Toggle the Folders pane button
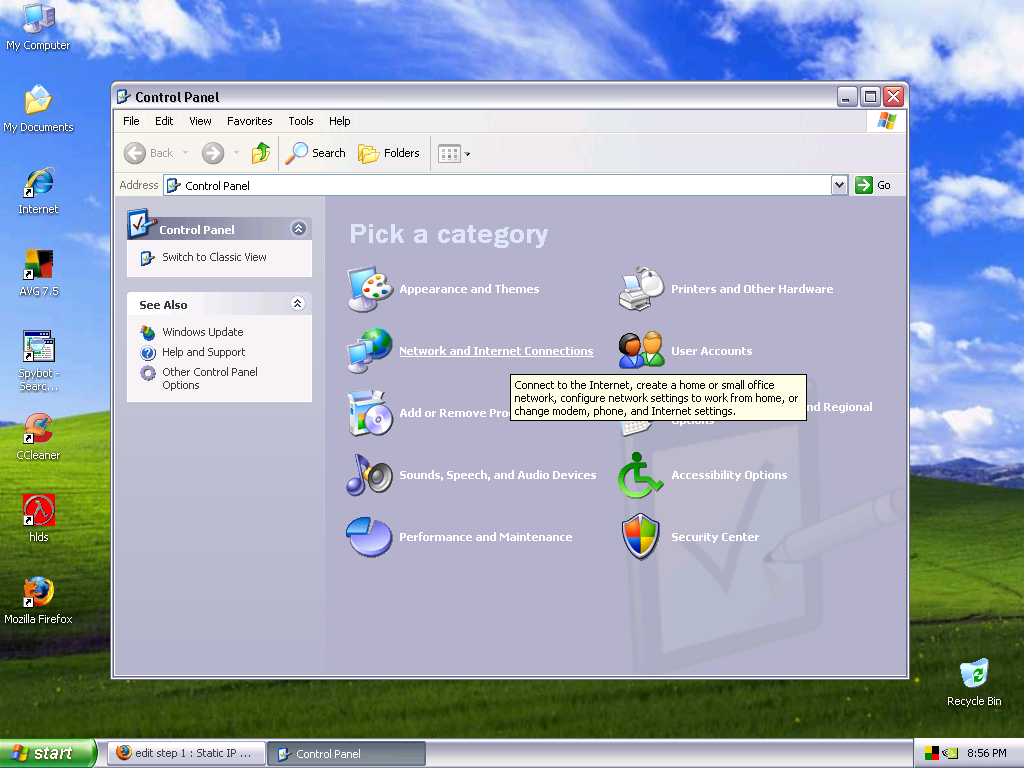This screenshot has width=1024, height=768. coord(389,153)
